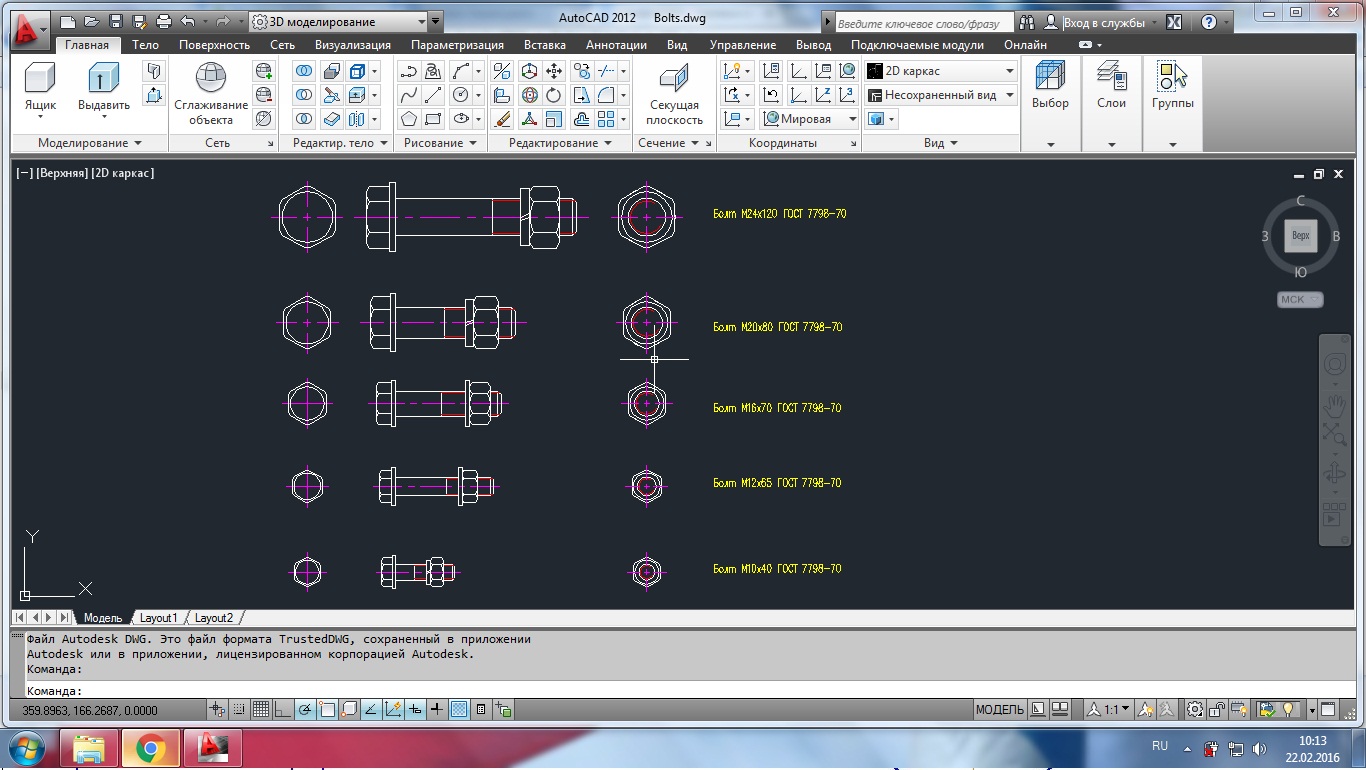Screen dimensions: 1366x770
Task: Click the Open file icon in quick access
Action: [x=92, y=21]
